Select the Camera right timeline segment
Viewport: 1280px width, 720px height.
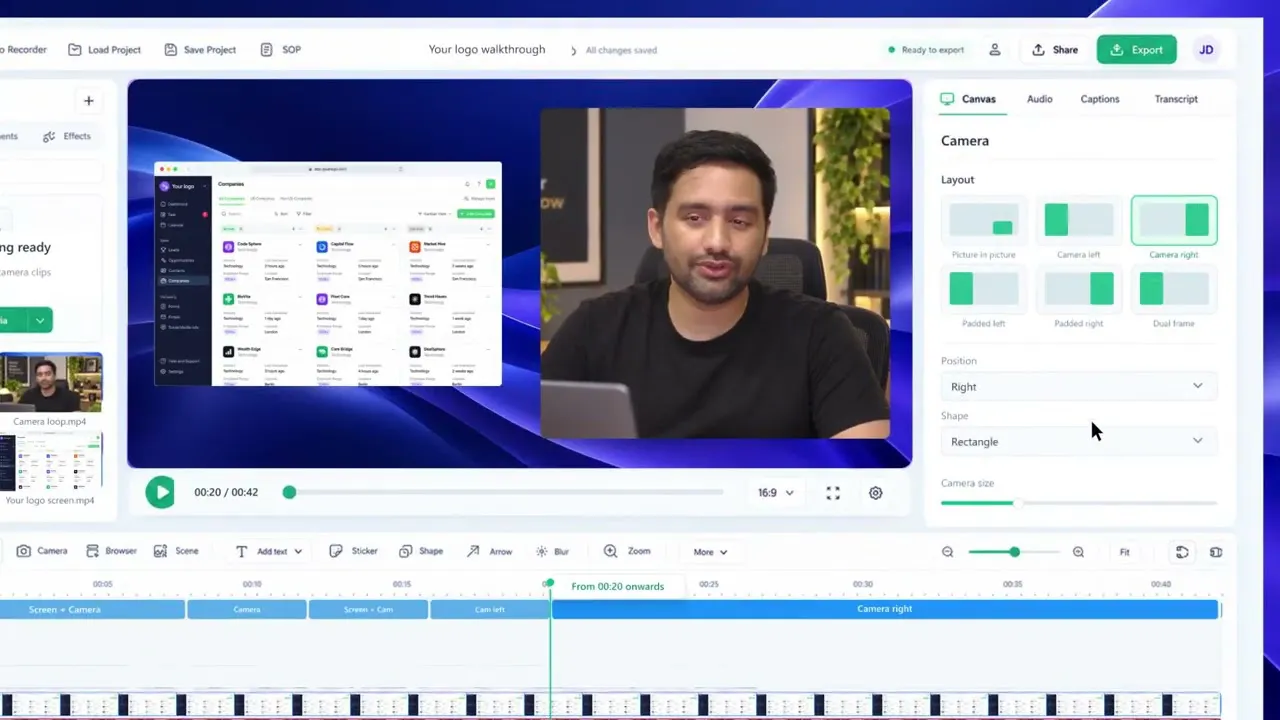(885, 609)
